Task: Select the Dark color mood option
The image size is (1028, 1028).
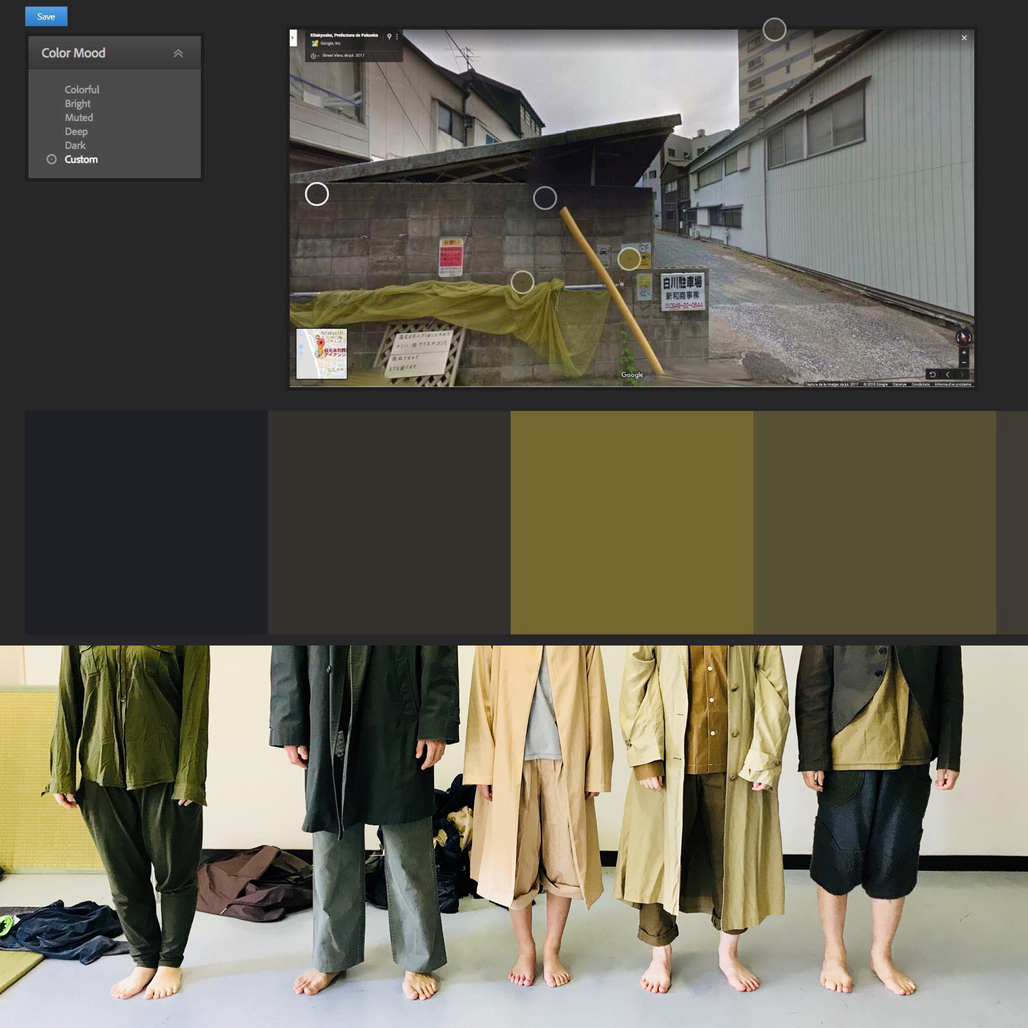Action: [75, 146]
